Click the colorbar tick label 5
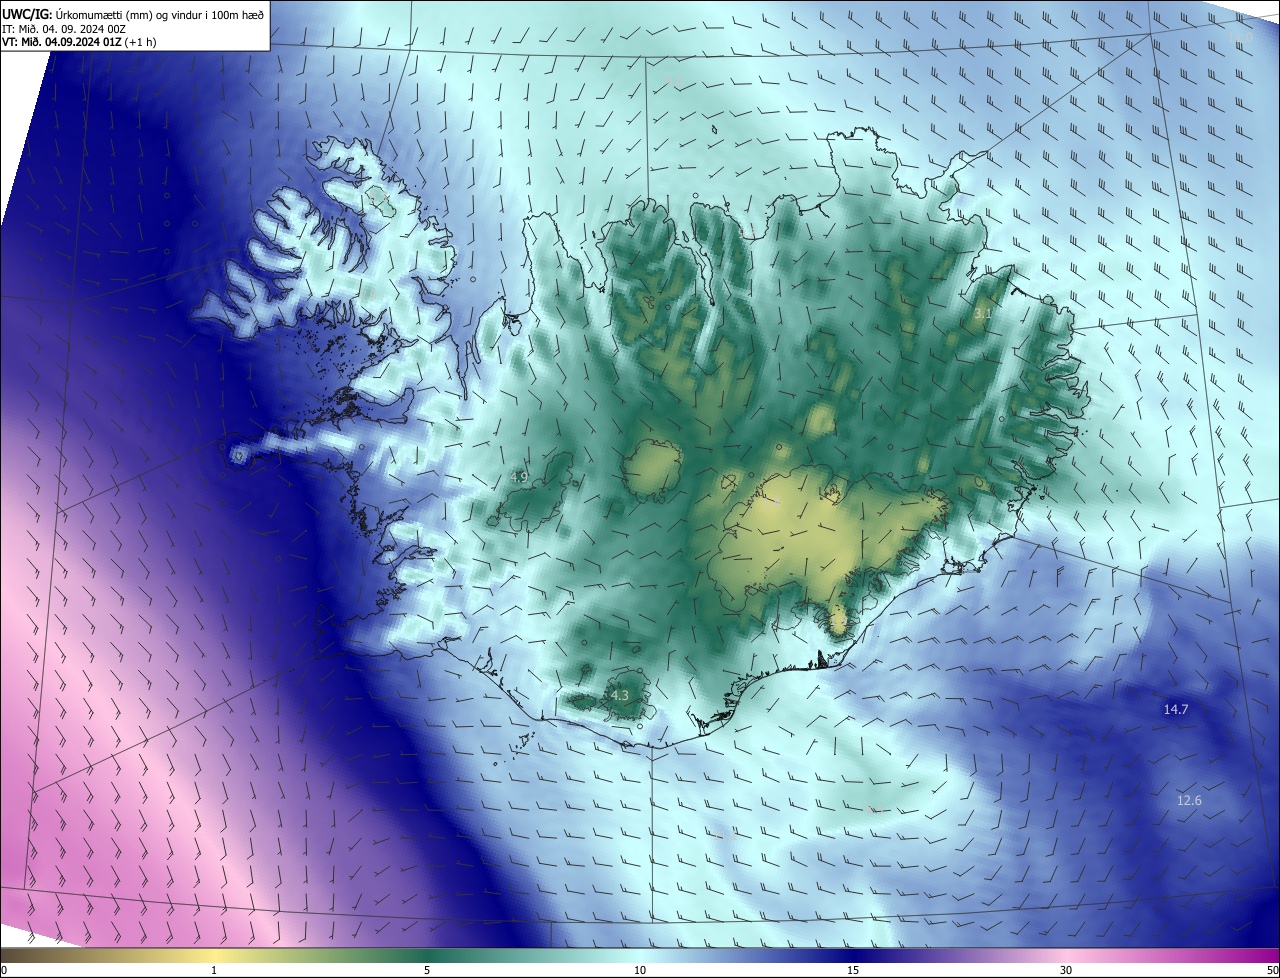 click(427, 970)
